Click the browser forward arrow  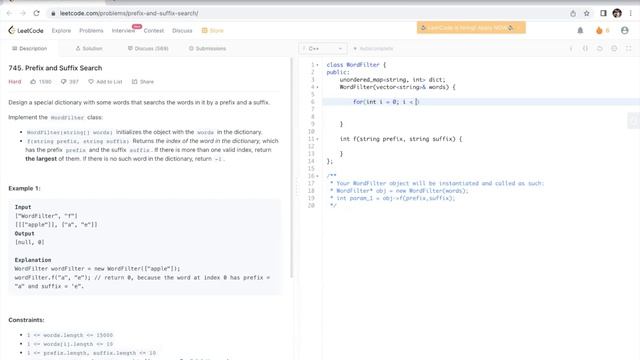point(23,13)
